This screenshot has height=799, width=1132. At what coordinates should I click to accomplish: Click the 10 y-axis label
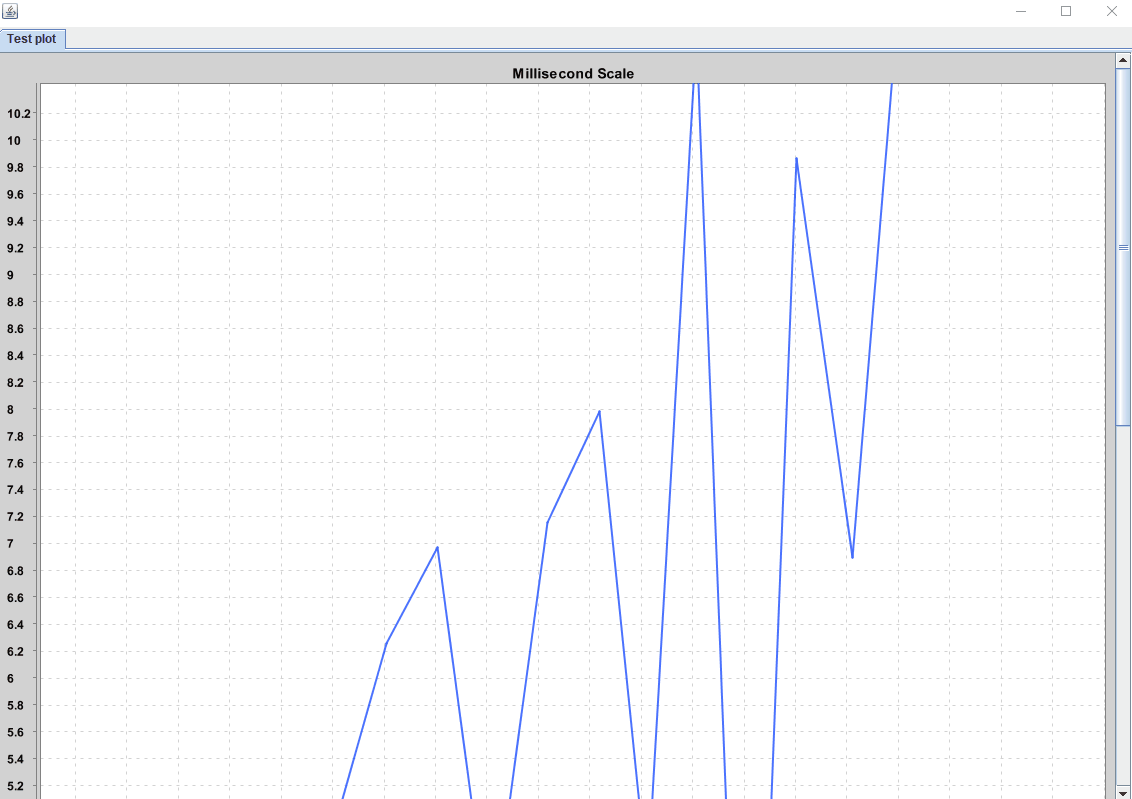point(14,141)
